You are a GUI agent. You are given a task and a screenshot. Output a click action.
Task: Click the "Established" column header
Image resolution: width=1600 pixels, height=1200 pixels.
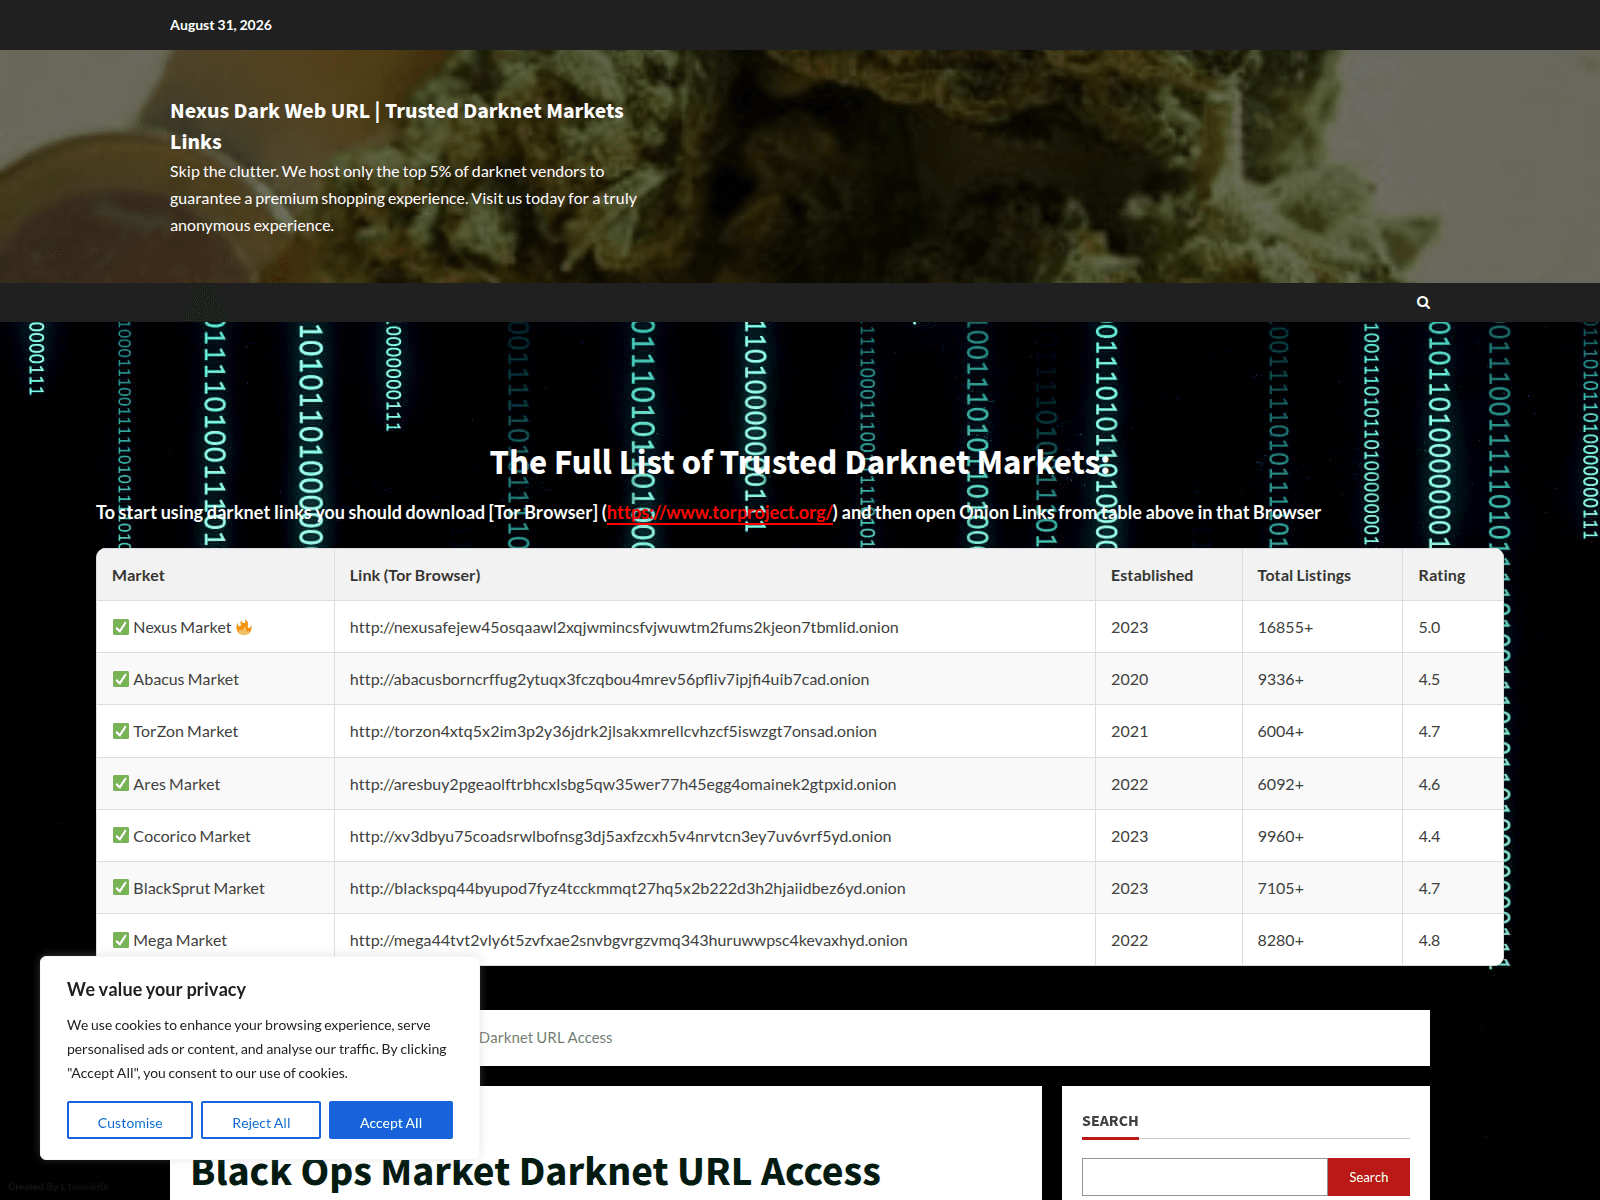(x=1152, y=575)
